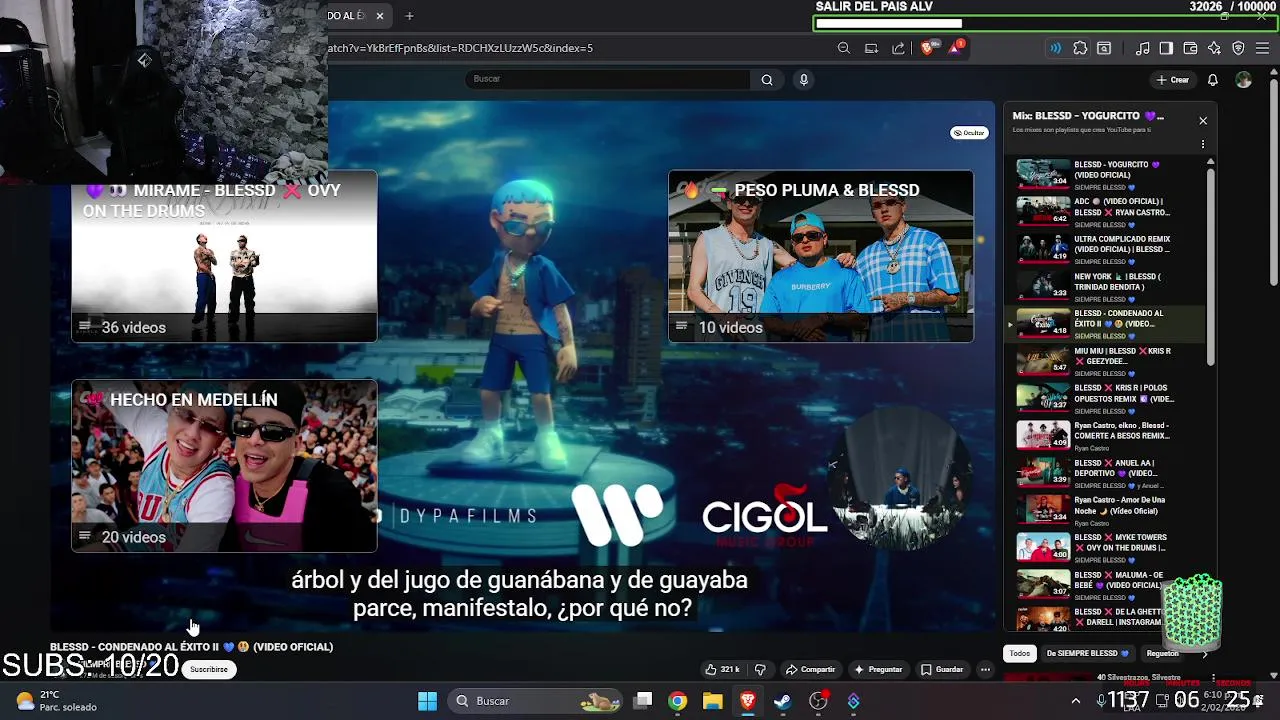Open the Brave Wallet icon
The width and height of the screenshot is (1280, 720).
click(1190, 48)
